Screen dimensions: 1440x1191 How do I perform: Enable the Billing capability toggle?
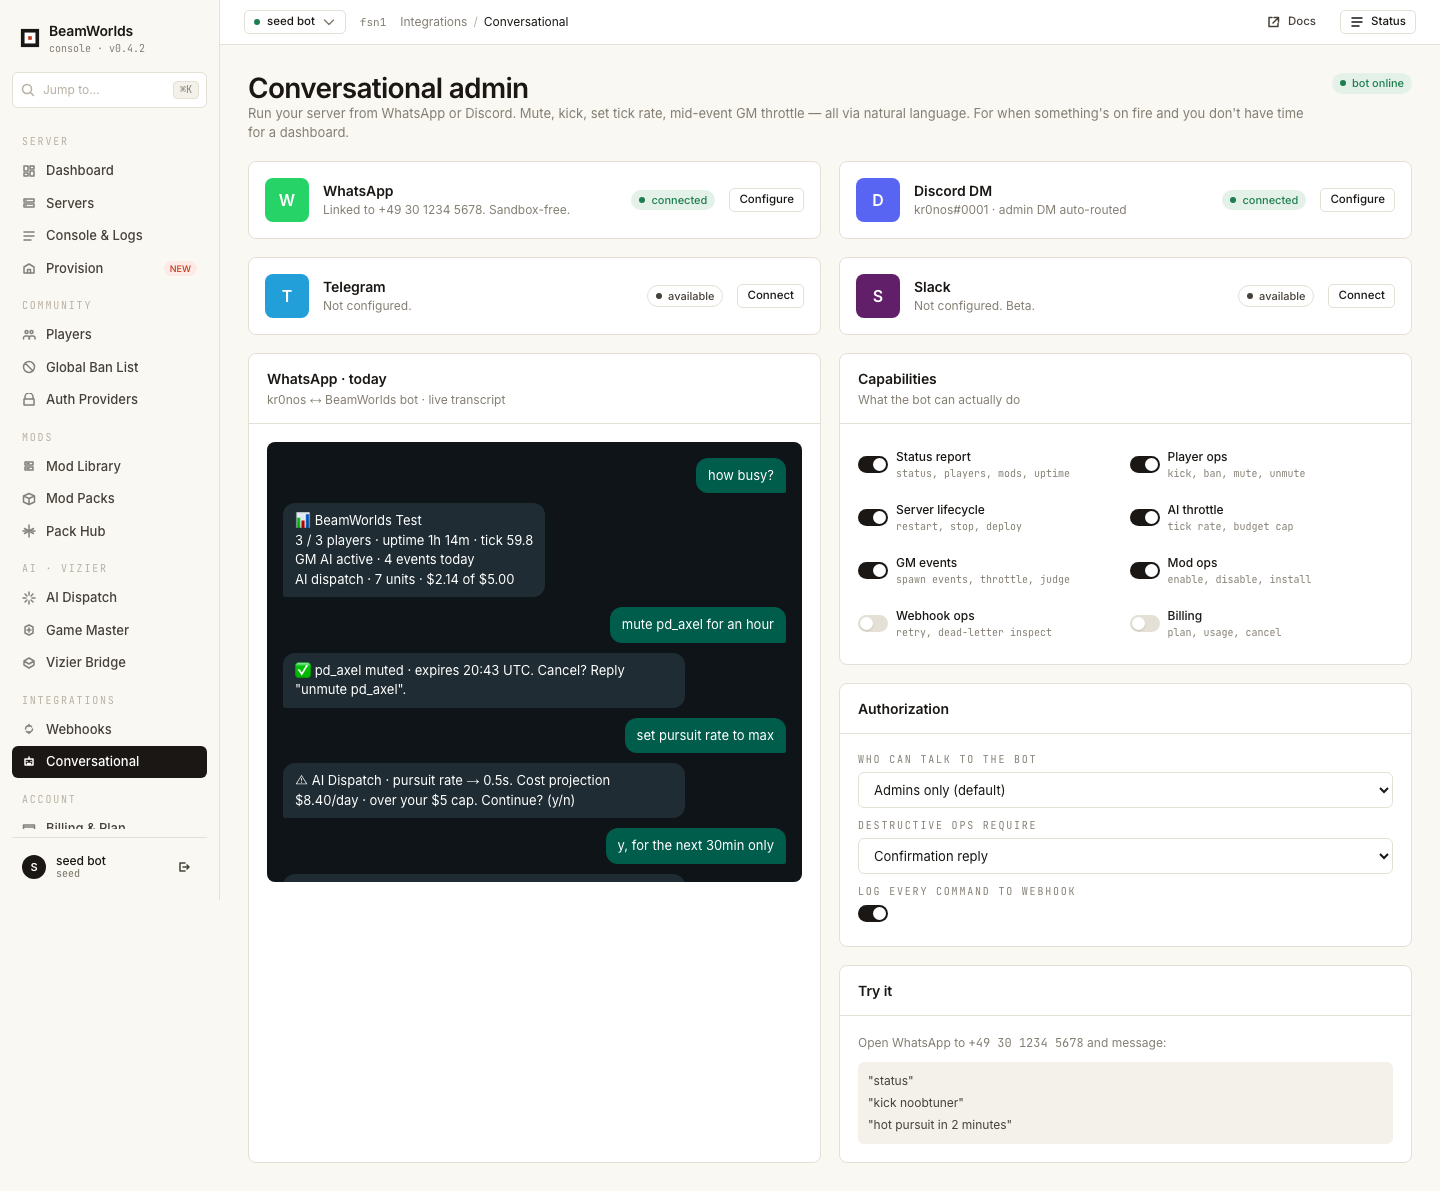[x=1145, y=623]
